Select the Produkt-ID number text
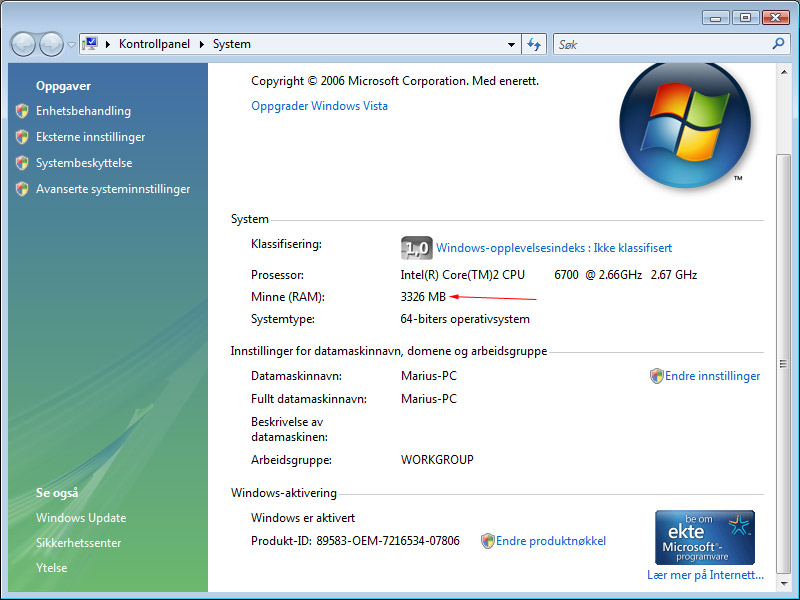This screenshot has width=800, height=600. (388, 541)
